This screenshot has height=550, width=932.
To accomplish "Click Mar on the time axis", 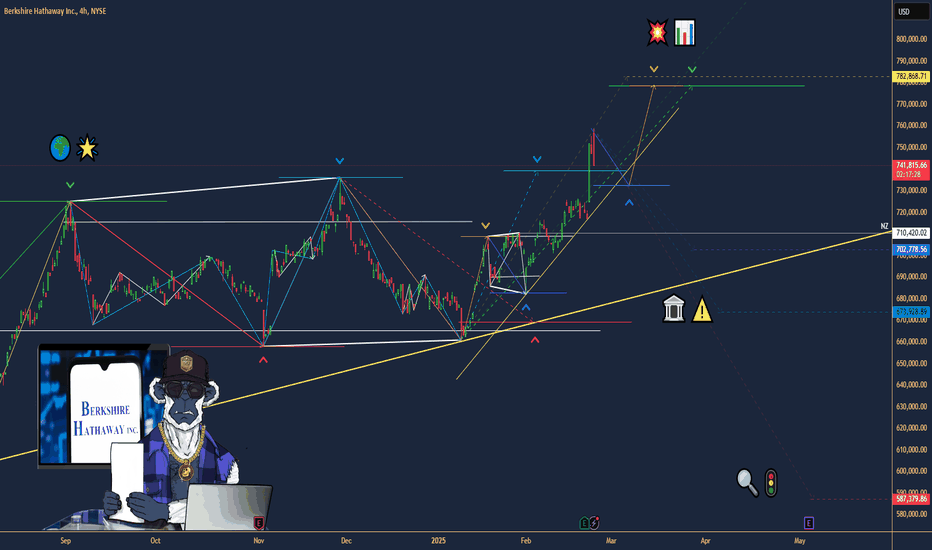I will (x=611, y=540).
